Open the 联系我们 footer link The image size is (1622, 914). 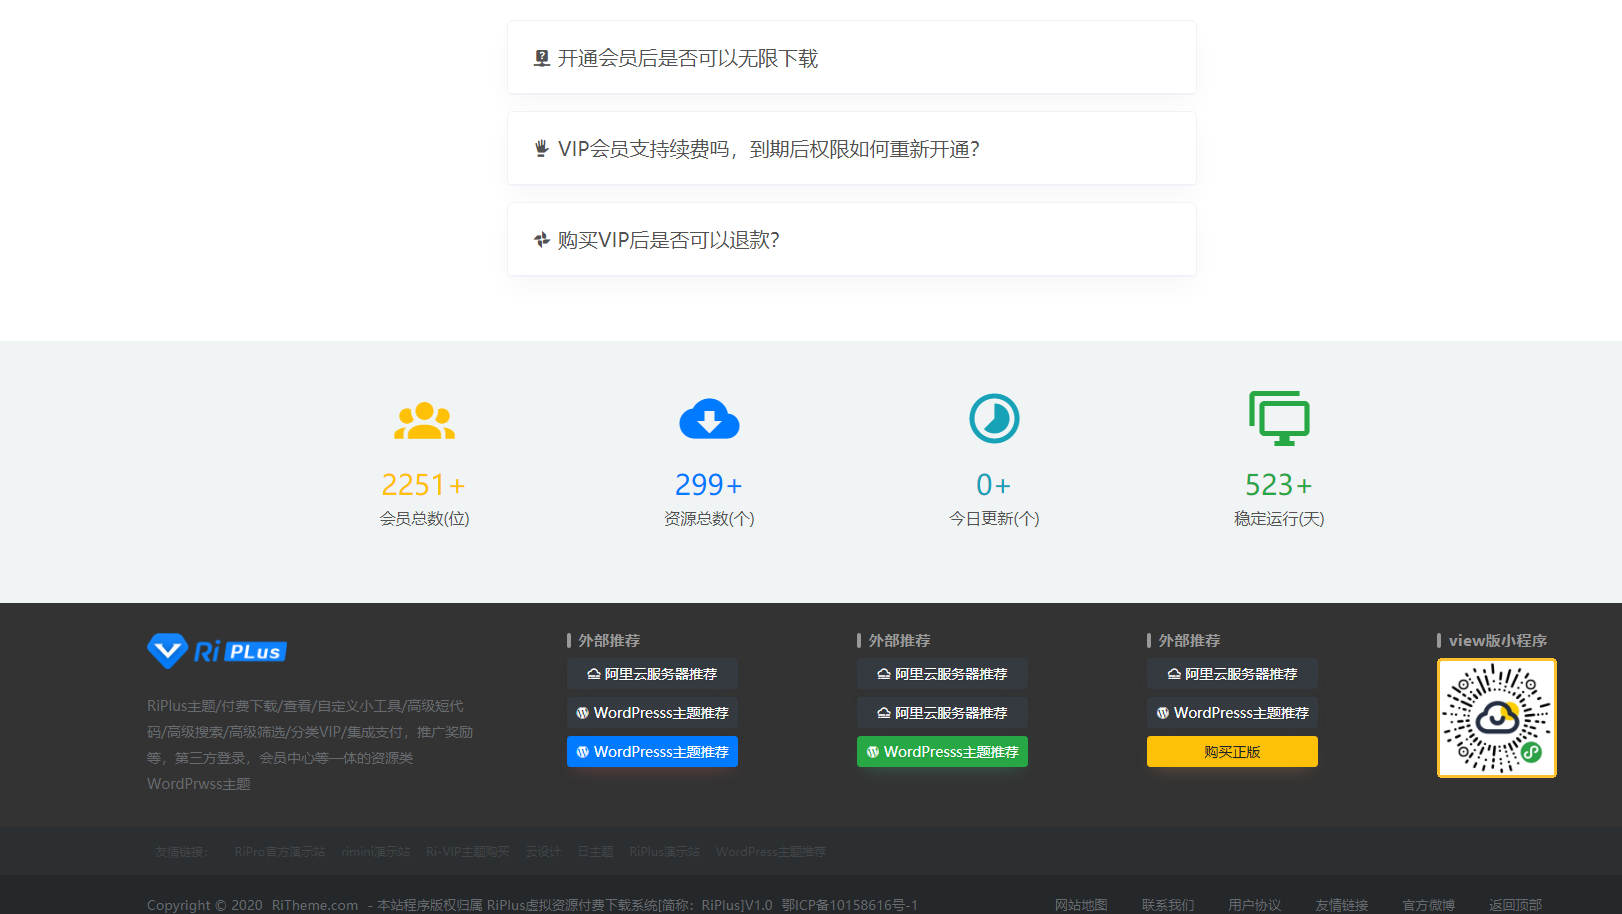click(1168, 905)
